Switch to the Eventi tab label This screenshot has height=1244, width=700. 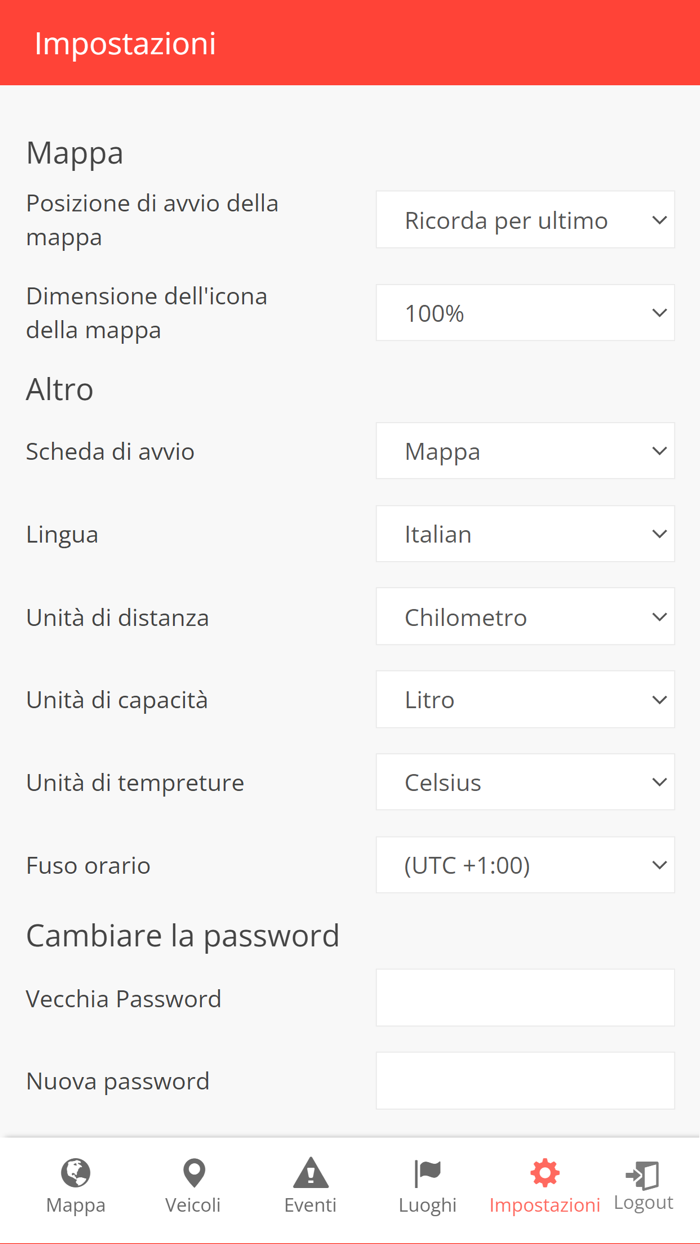[x=310, y=1205]
